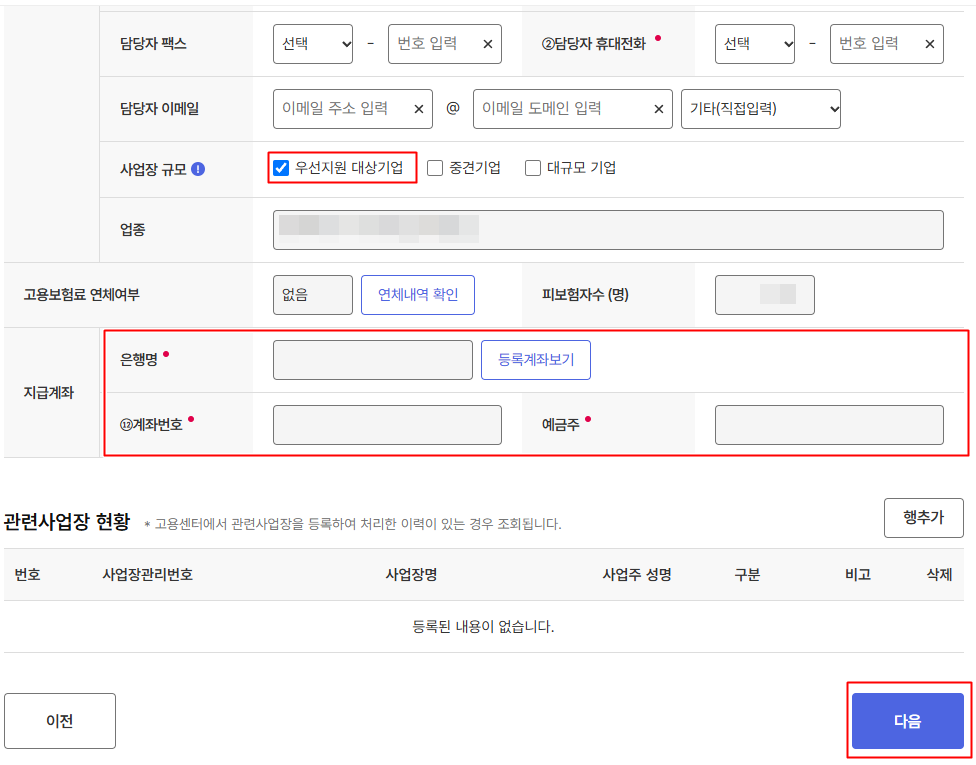Image resolution: width=976 pixels, height=765 pixels.
Task: Click the 피보험자수 (명) field
Action: (764, 295)
